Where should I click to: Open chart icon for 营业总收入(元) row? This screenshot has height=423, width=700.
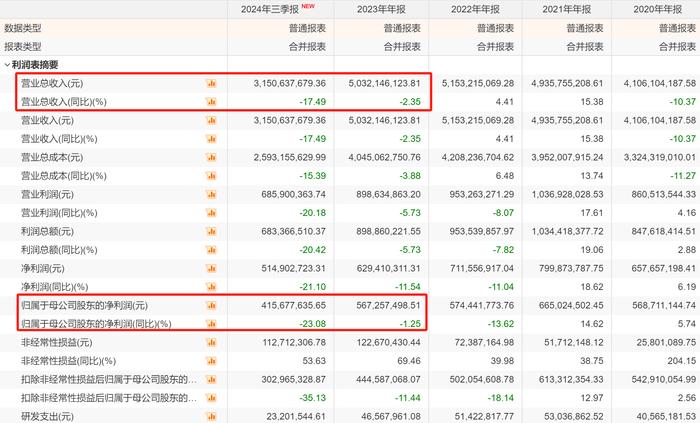(x=211, y=83)
